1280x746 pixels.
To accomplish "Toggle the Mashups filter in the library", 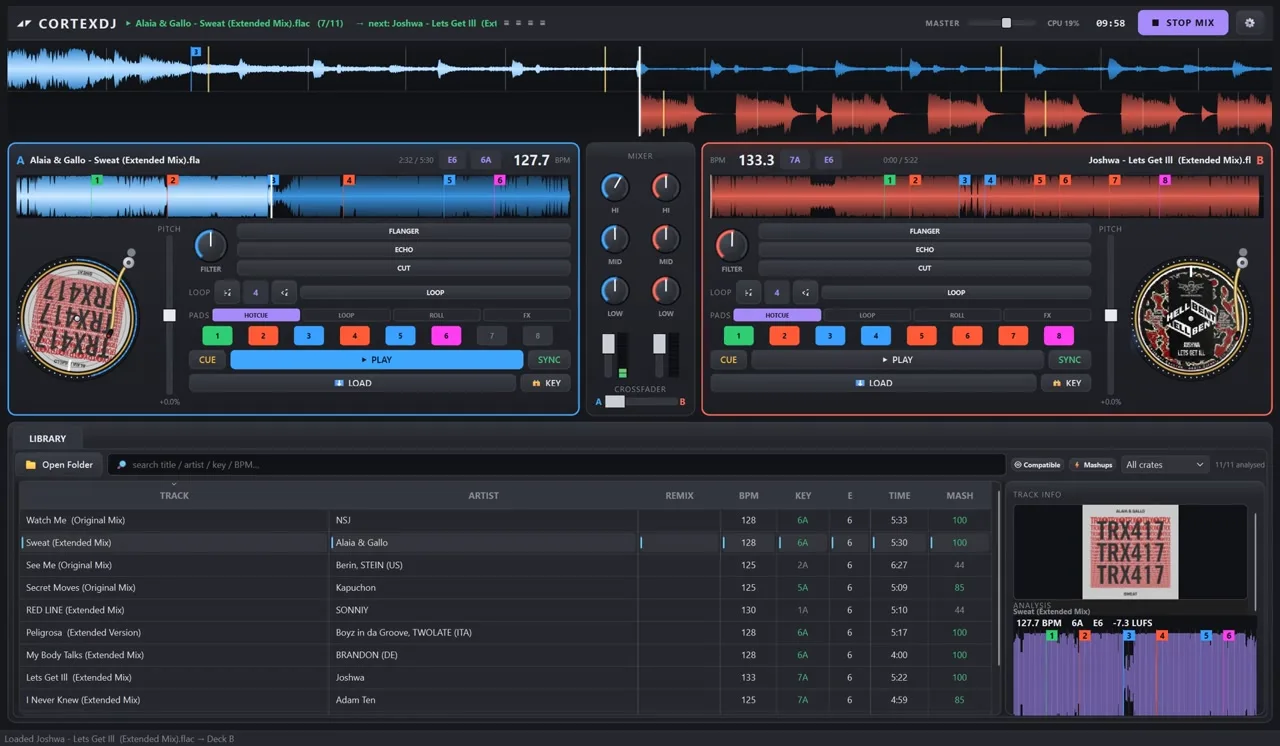I will click(x=1092, y=465).
